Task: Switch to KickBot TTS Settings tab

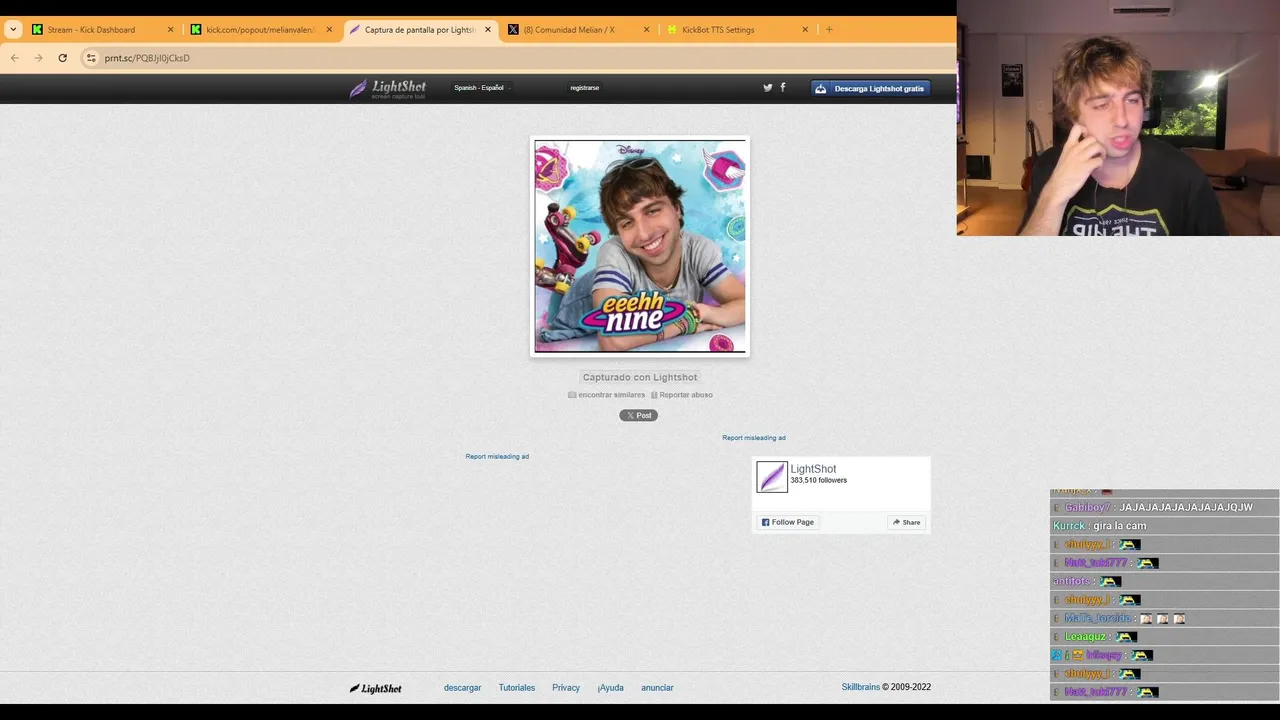Action: [x=736, y=30]
